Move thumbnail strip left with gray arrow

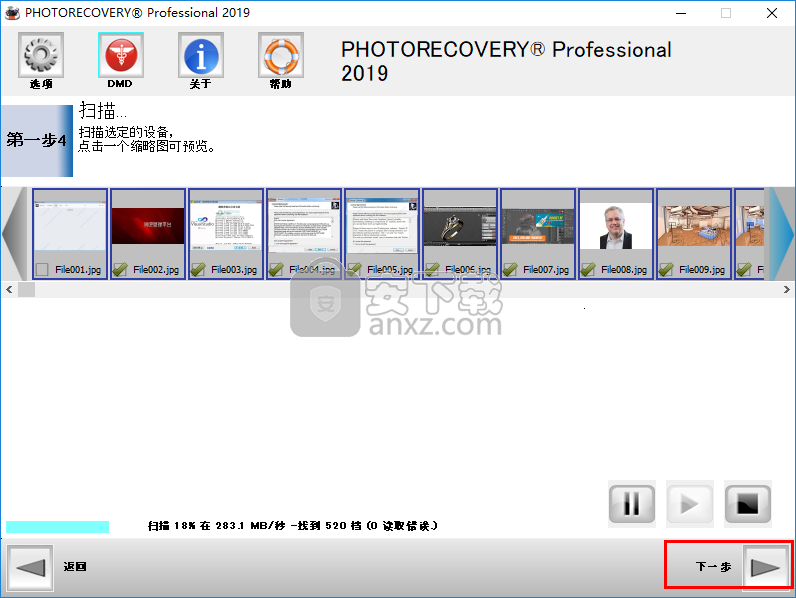[14, 234]
